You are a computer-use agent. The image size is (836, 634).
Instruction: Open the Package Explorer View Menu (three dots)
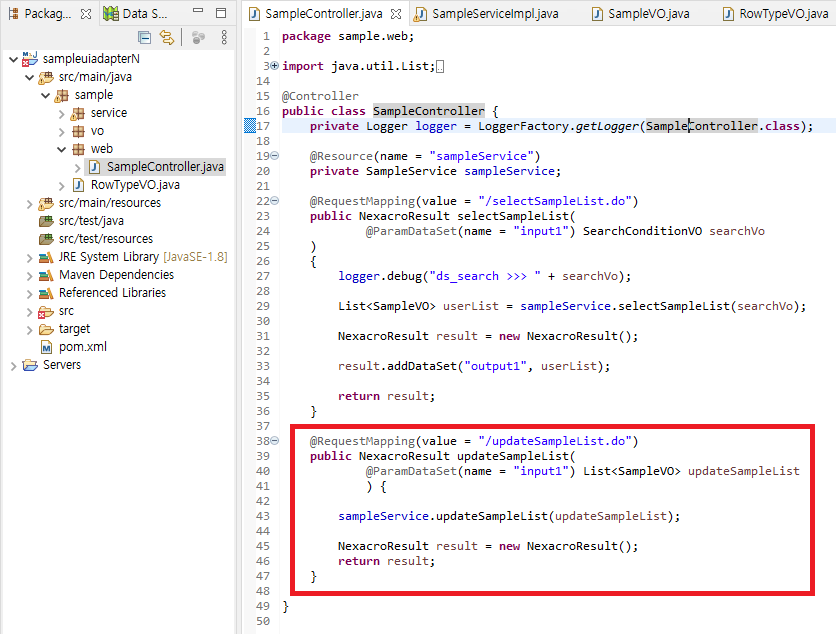(x=224, y=37)
